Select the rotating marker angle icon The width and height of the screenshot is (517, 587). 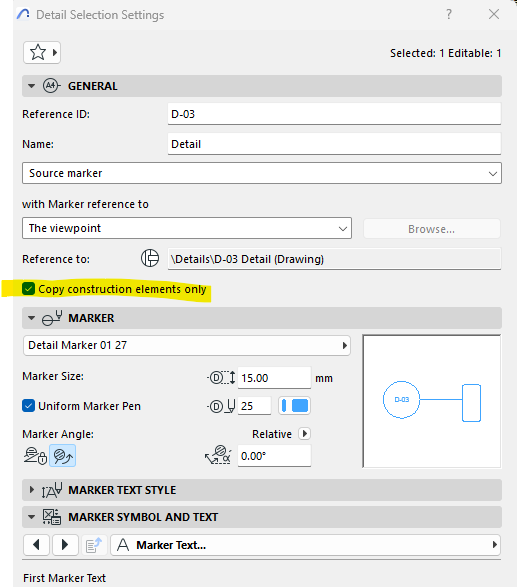(63, 456)
